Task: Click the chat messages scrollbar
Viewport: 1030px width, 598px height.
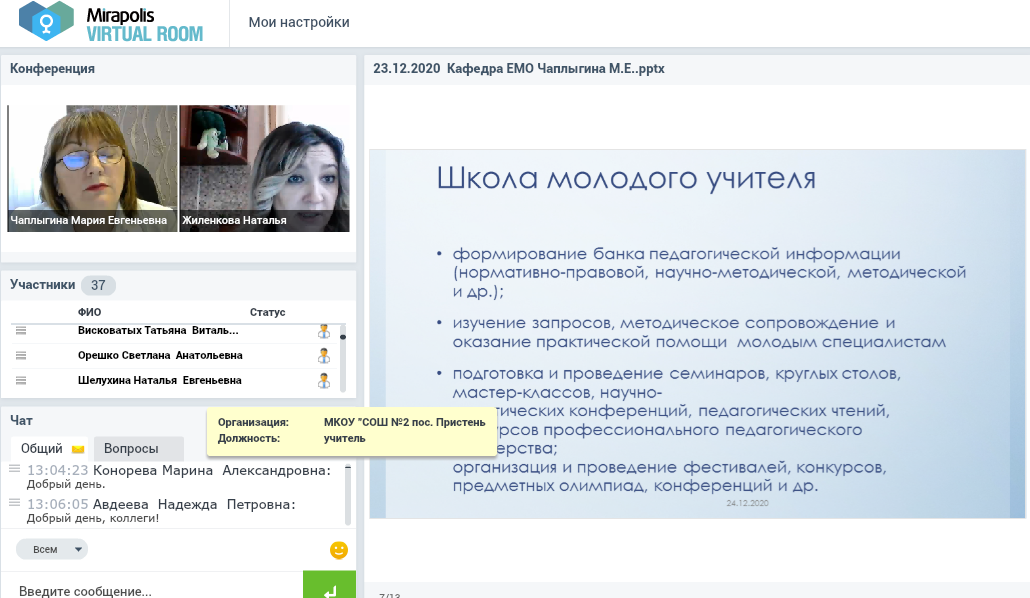Action: pos(348,494)
